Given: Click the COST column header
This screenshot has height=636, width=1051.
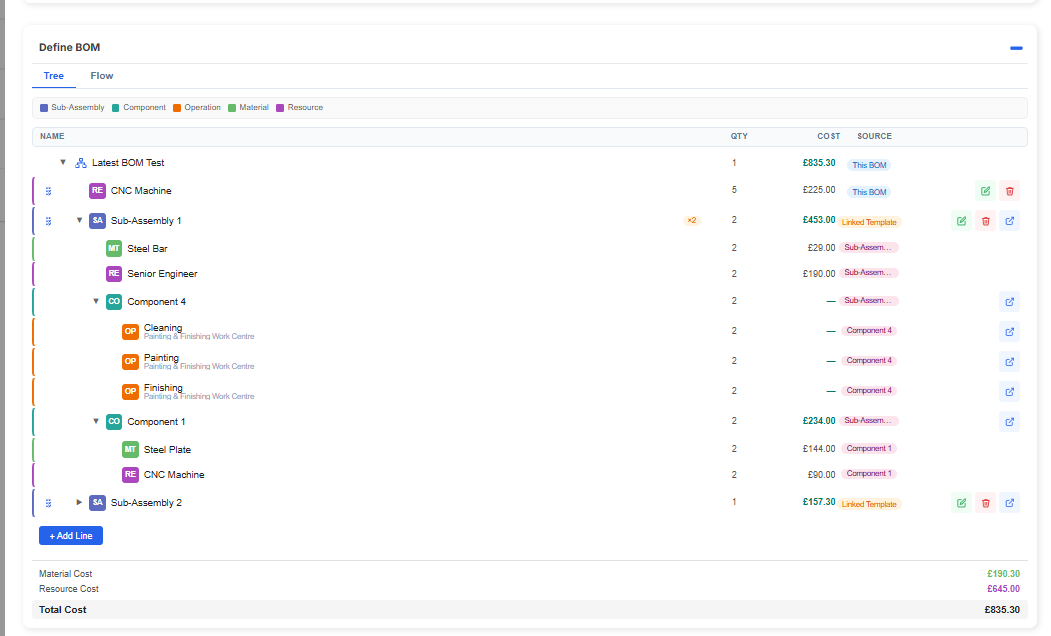Looking at the screenshot, I should click(x=828, y=136).
